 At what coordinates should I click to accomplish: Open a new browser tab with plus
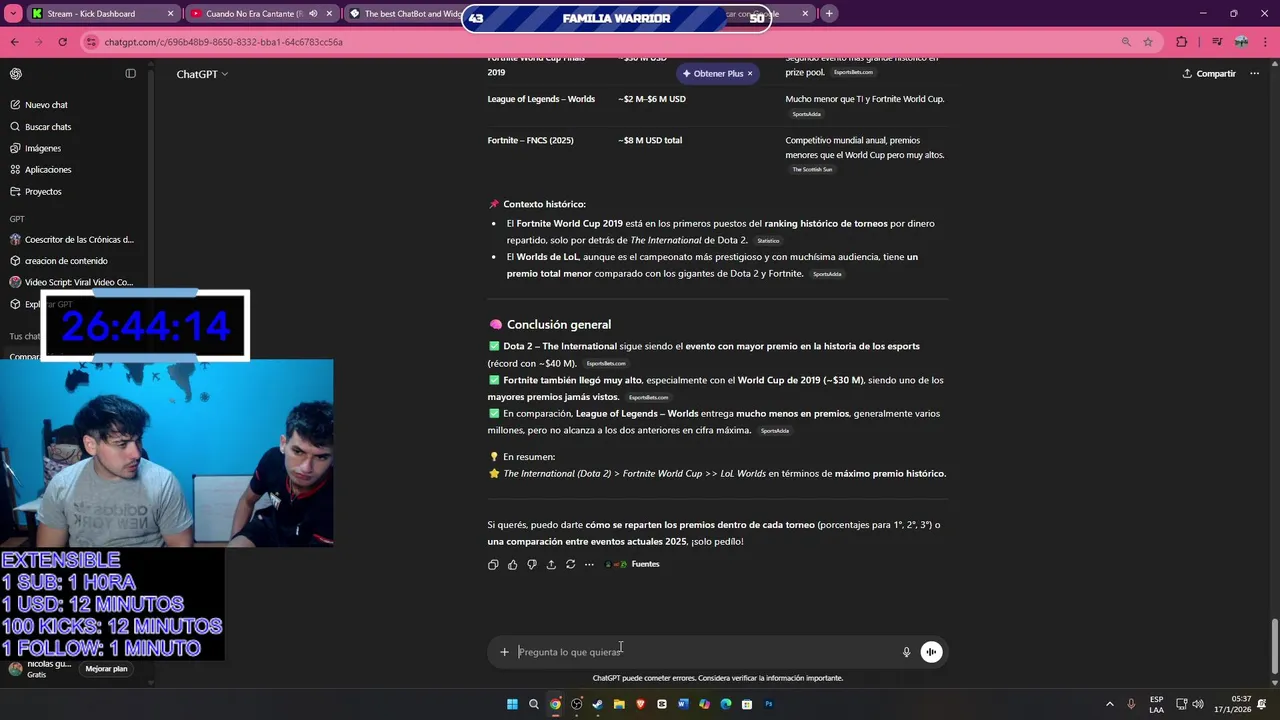coord(829,14)
